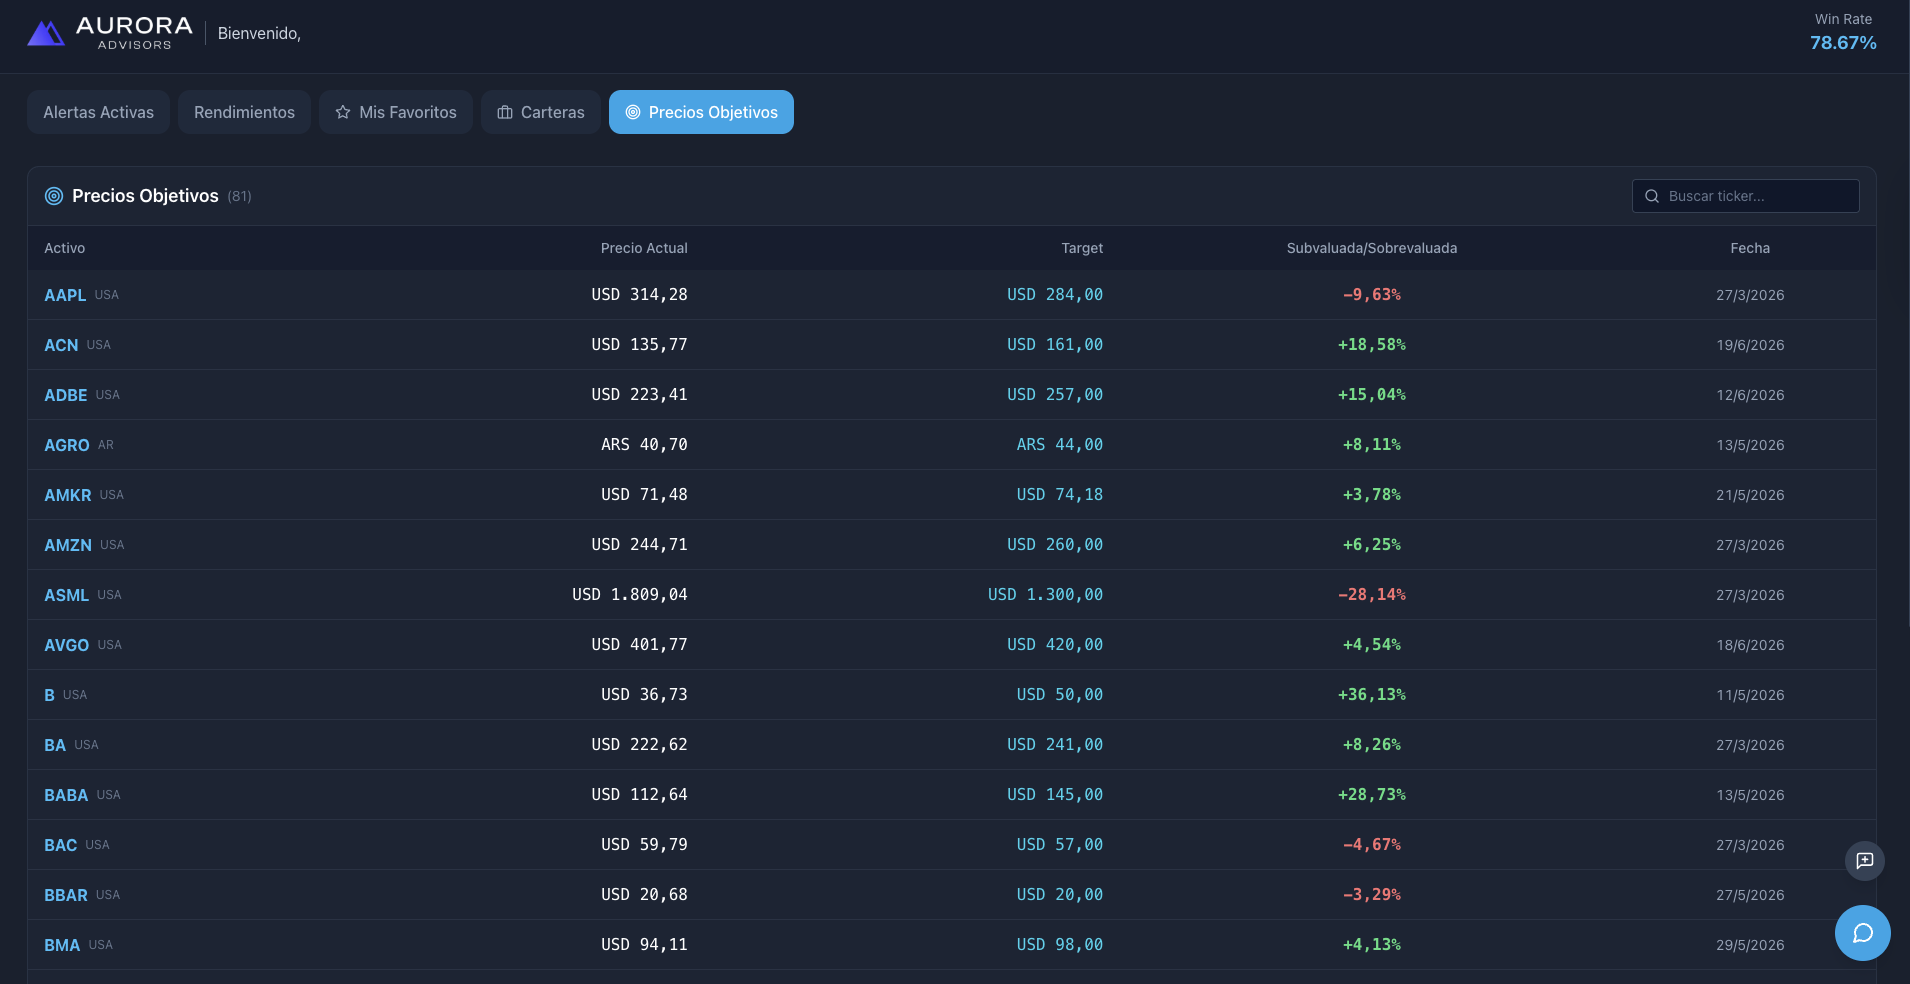Click the Aurora Advisors logo

pos(109,33)
